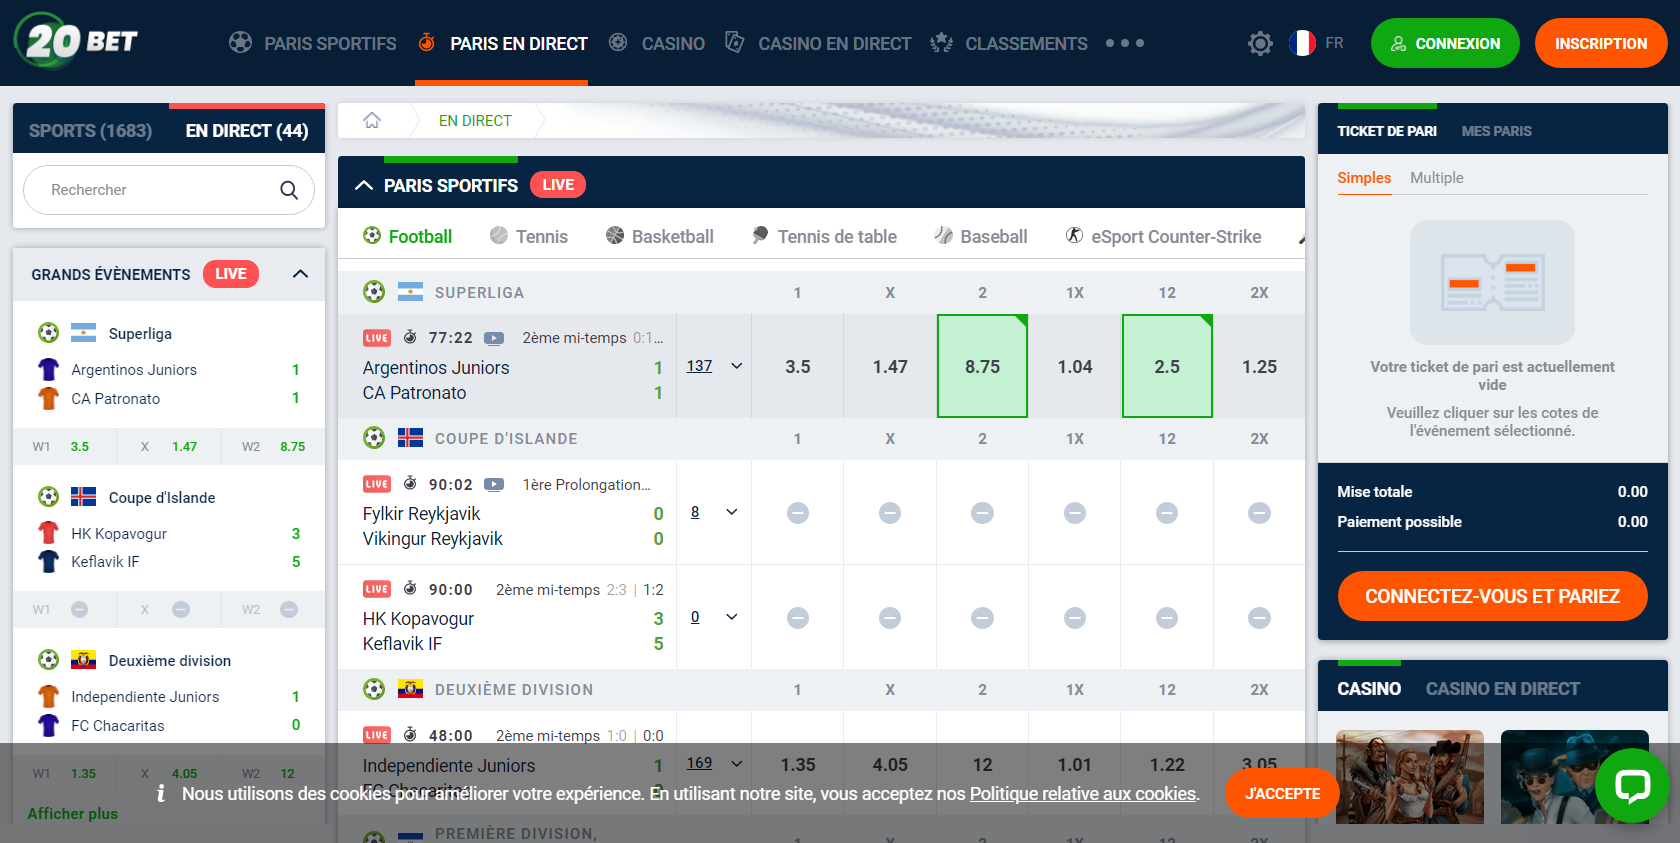The height and width of the screenshot is (843, 1680).
Task: Select the Basketball sport tab
Action: tap(660, 236)
